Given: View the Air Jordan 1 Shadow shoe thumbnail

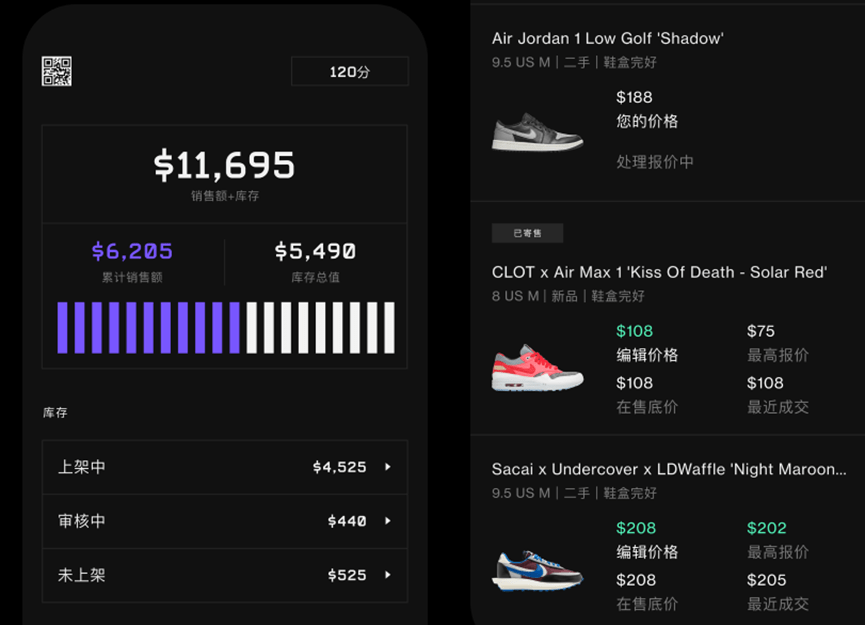Looking at the screenshot, I should click(537, 132).
